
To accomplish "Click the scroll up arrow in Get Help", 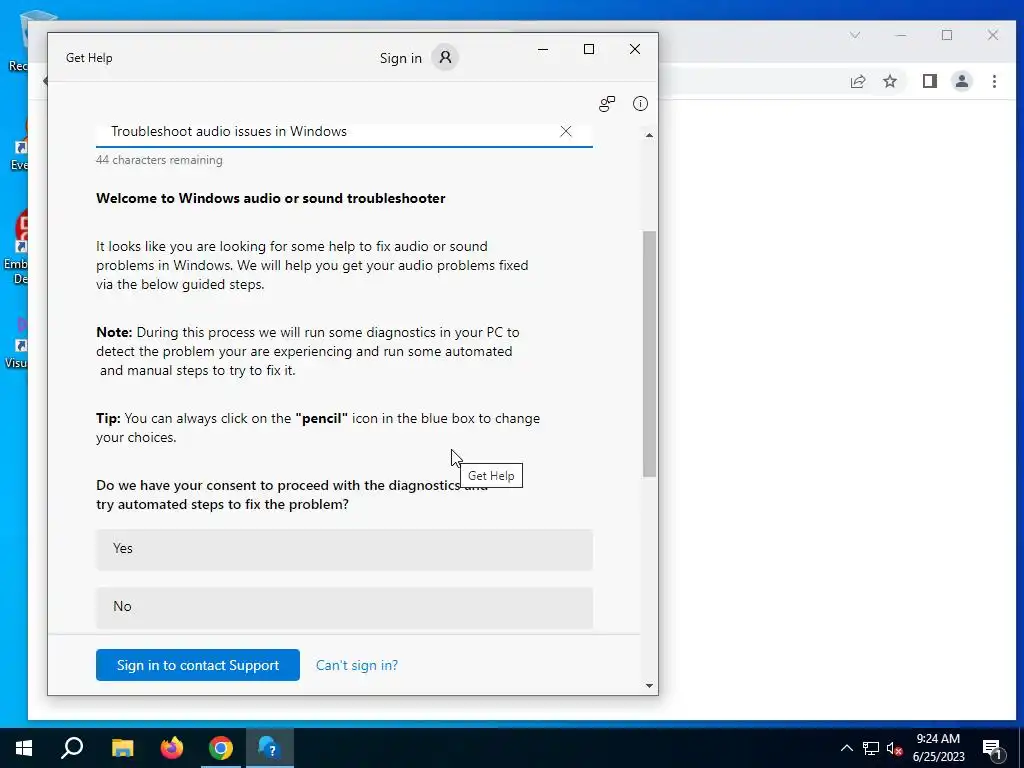I will click(x=649, y=135).
